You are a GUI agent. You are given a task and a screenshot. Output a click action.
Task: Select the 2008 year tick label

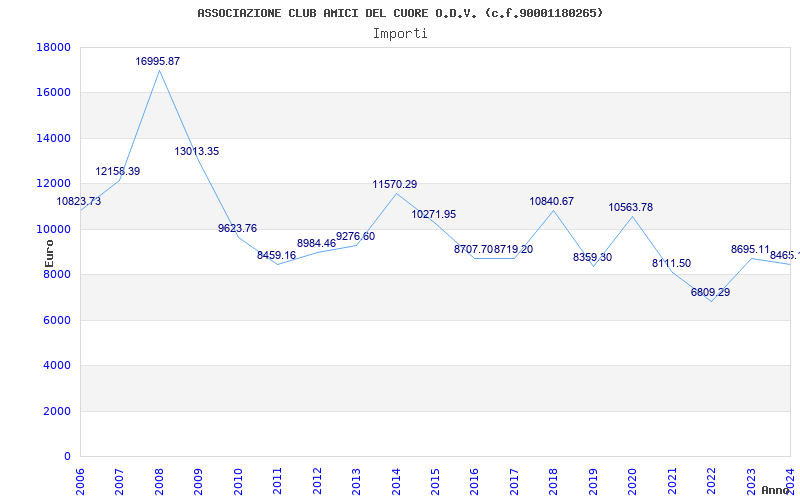point(159,479)
